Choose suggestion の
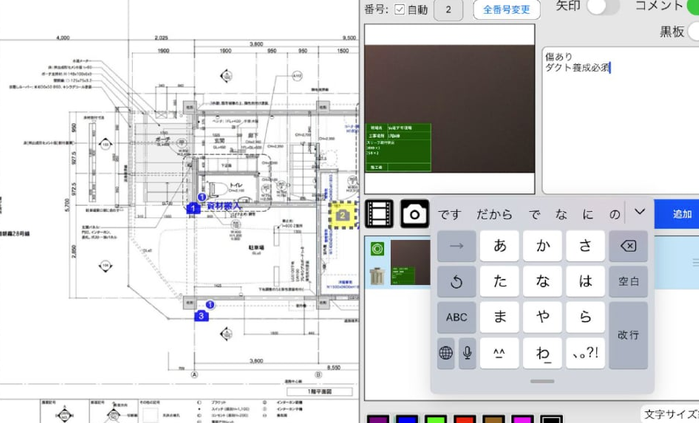Image resolution: width=699 pixels, height=423 pixels. (x=615, y=214)
